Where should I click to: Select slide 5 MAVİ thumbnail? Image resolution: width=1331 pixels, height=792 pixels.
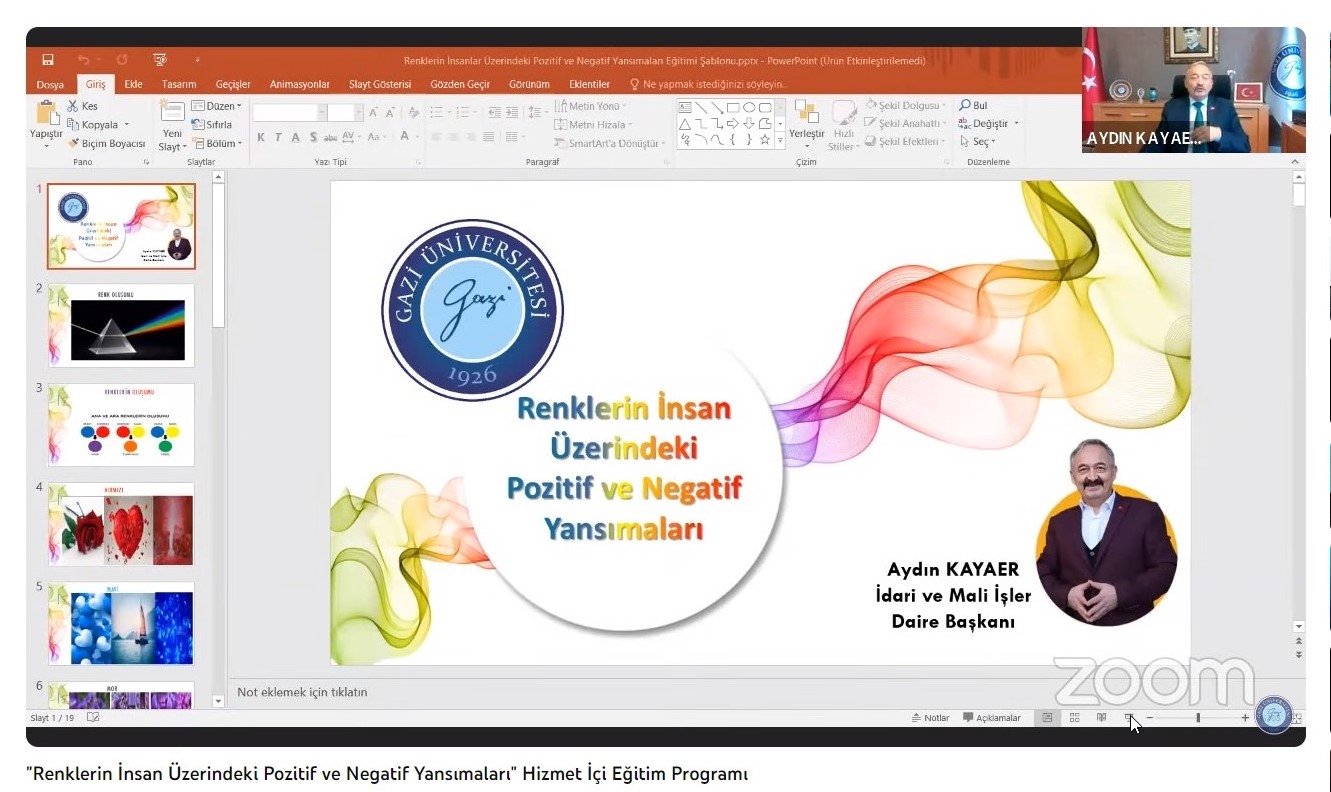pos(121,624)
